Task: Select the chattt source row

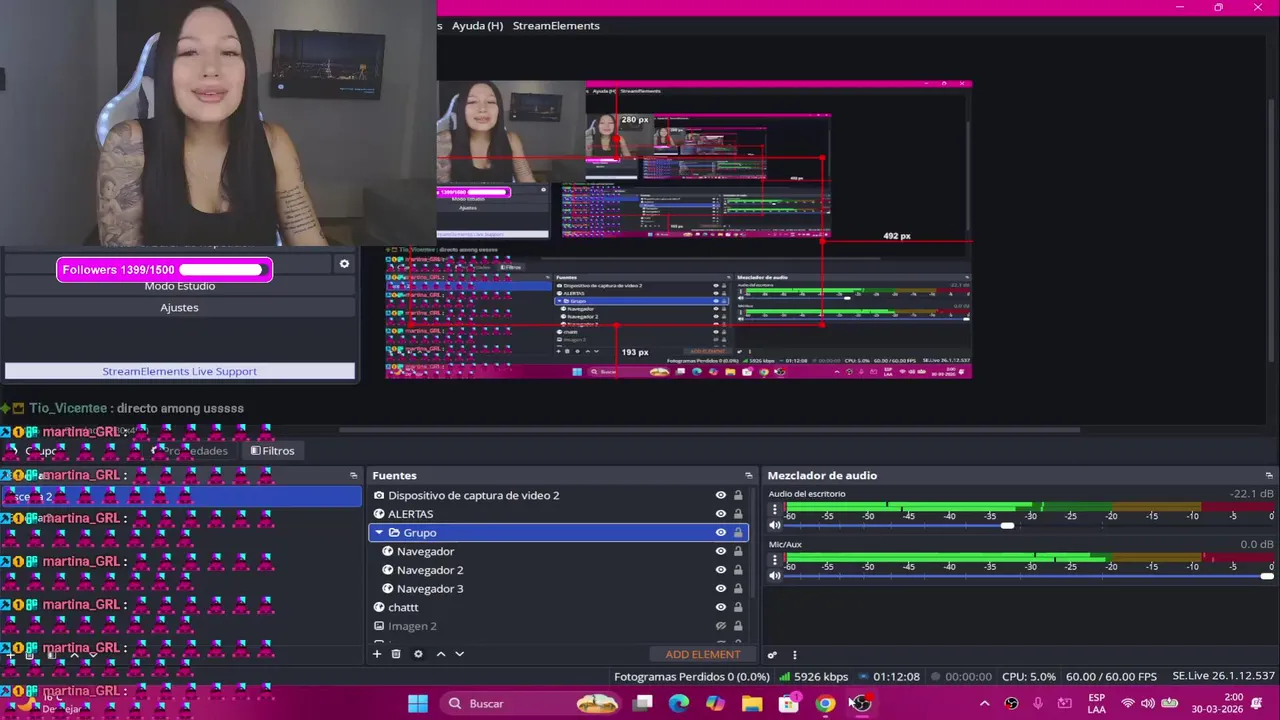Action: click(559, 607)
